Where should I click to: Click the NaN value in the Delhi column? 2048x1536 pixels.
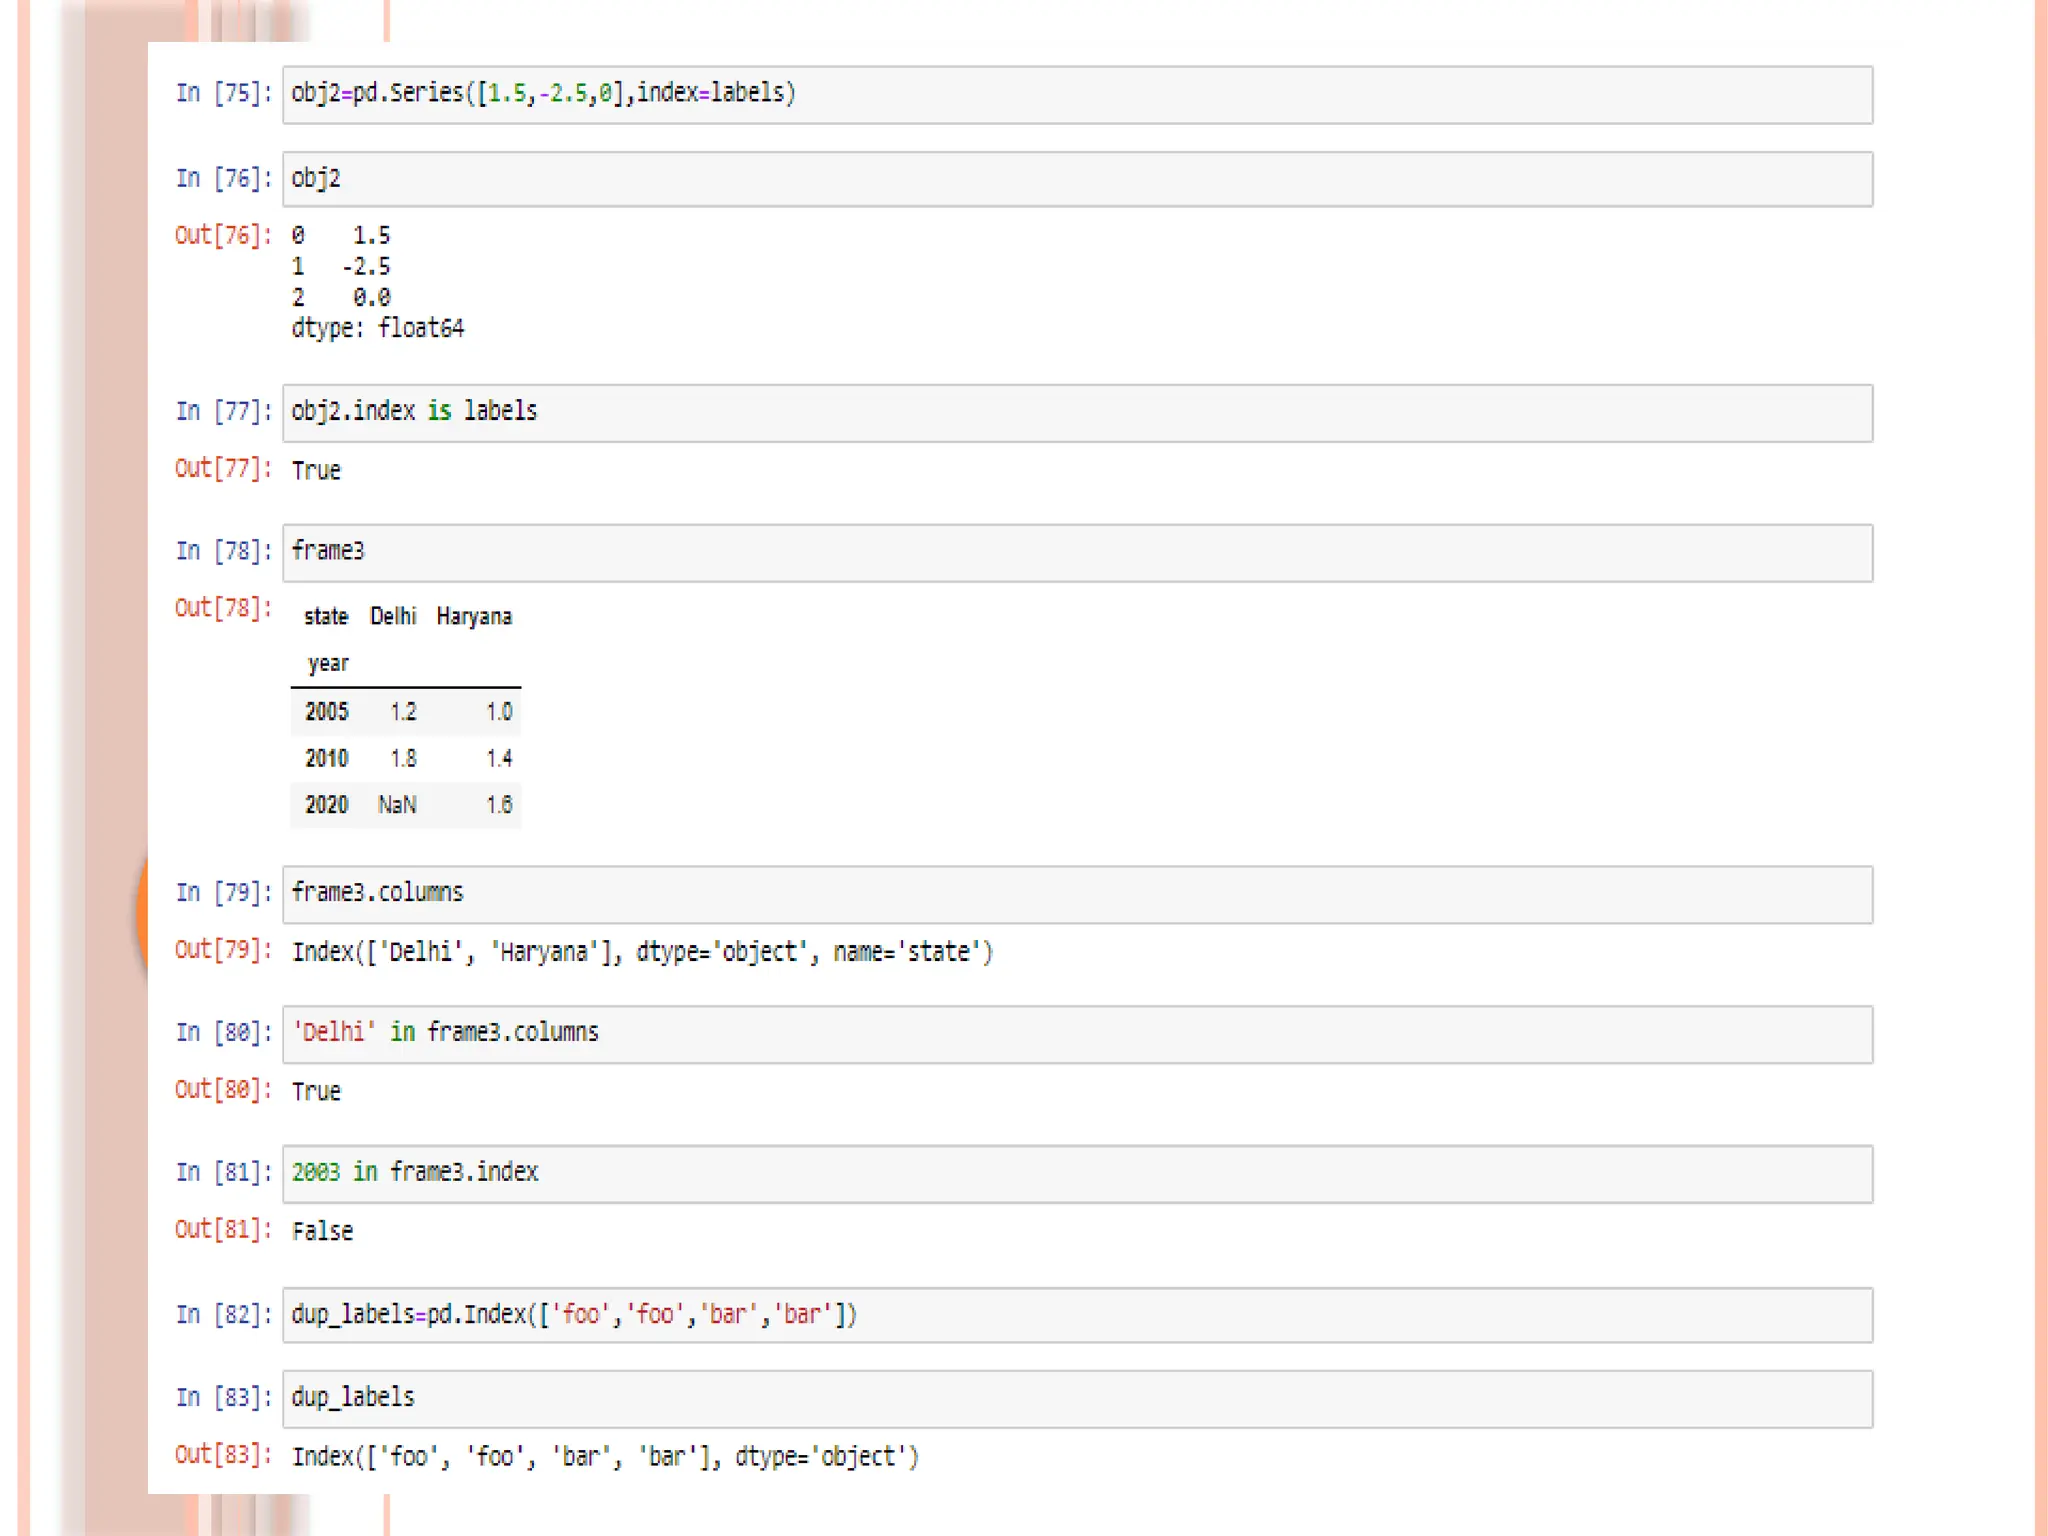pyautogui.click(x=397, y=805)
